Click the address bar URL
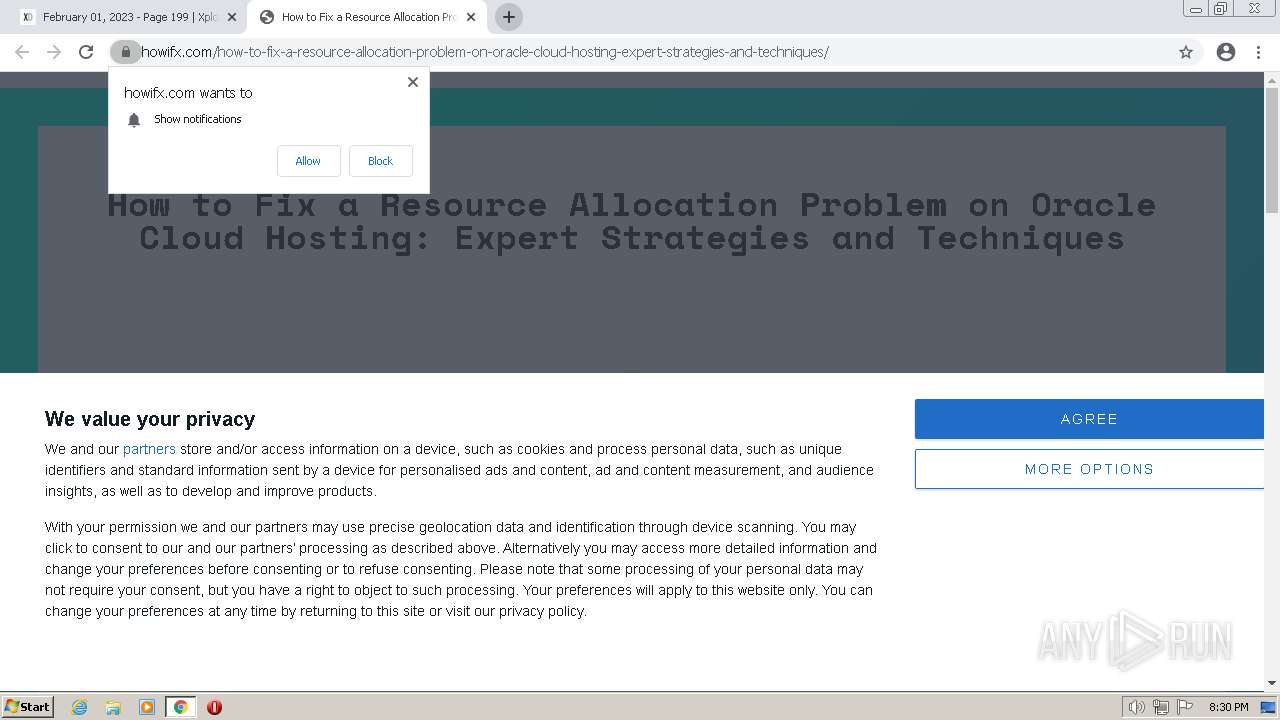Image resolution: width=1280 pixels, height=720 pixels. pyautogui.click(x=485, y=52)
